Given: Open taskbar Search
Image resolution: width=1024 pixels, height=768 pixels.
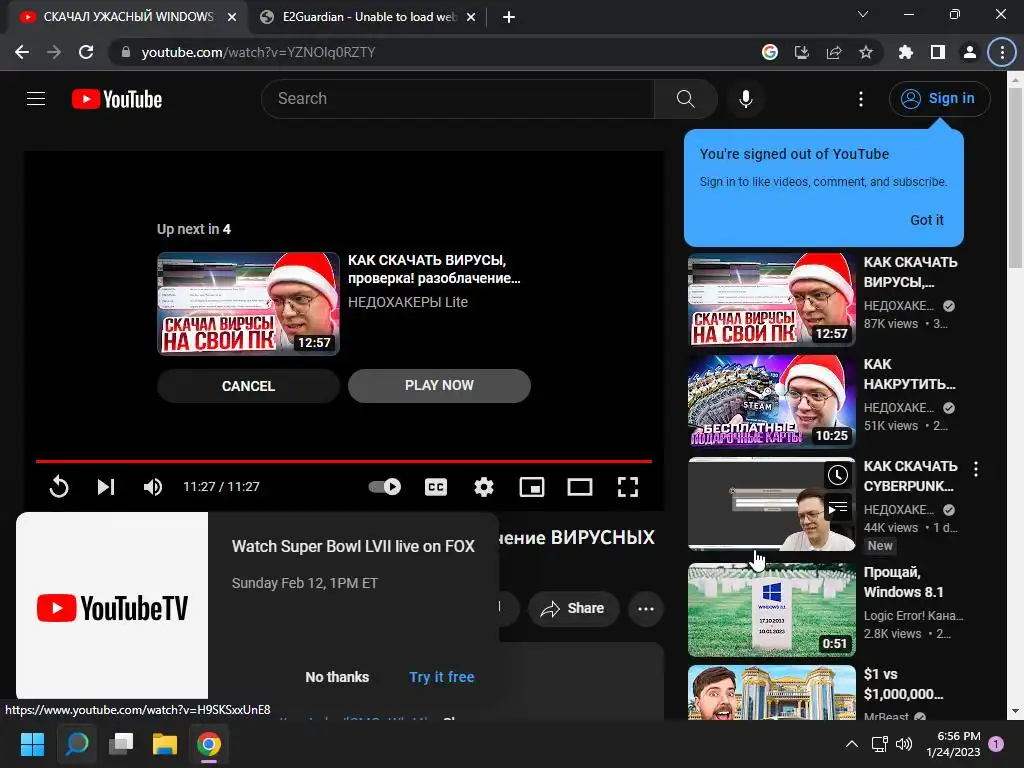Looking at the screenshot, I should (77, 744).
